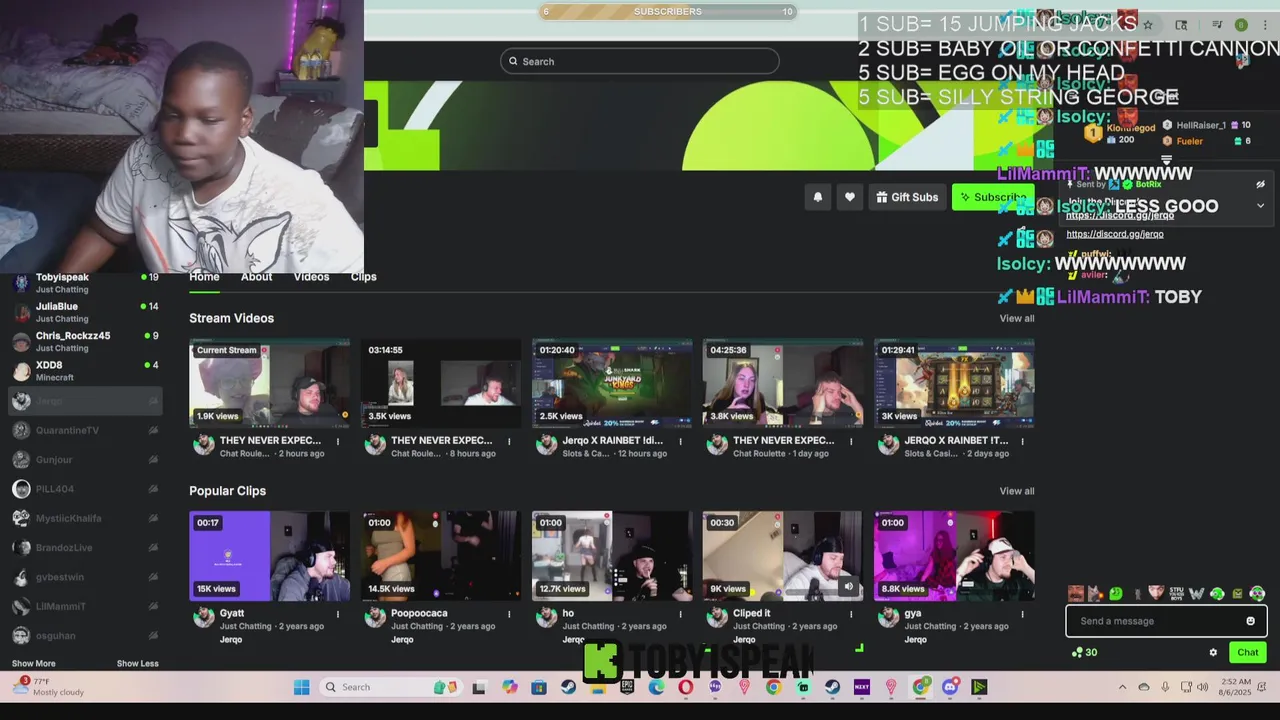Click the green Chat send button
Screen dimensions: 1280x720
[x=1247, y=652]
